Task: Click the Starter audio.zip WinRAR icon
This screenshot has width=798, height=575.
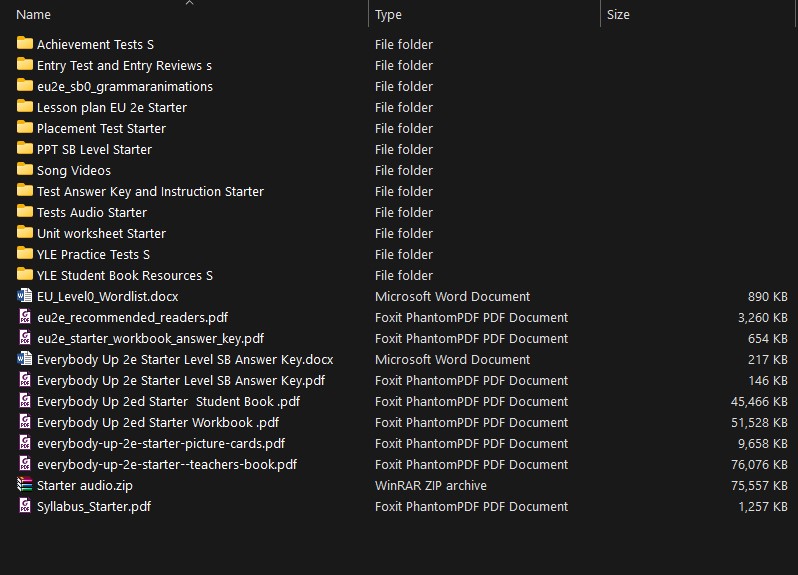Action: click(x=25, y=485)
